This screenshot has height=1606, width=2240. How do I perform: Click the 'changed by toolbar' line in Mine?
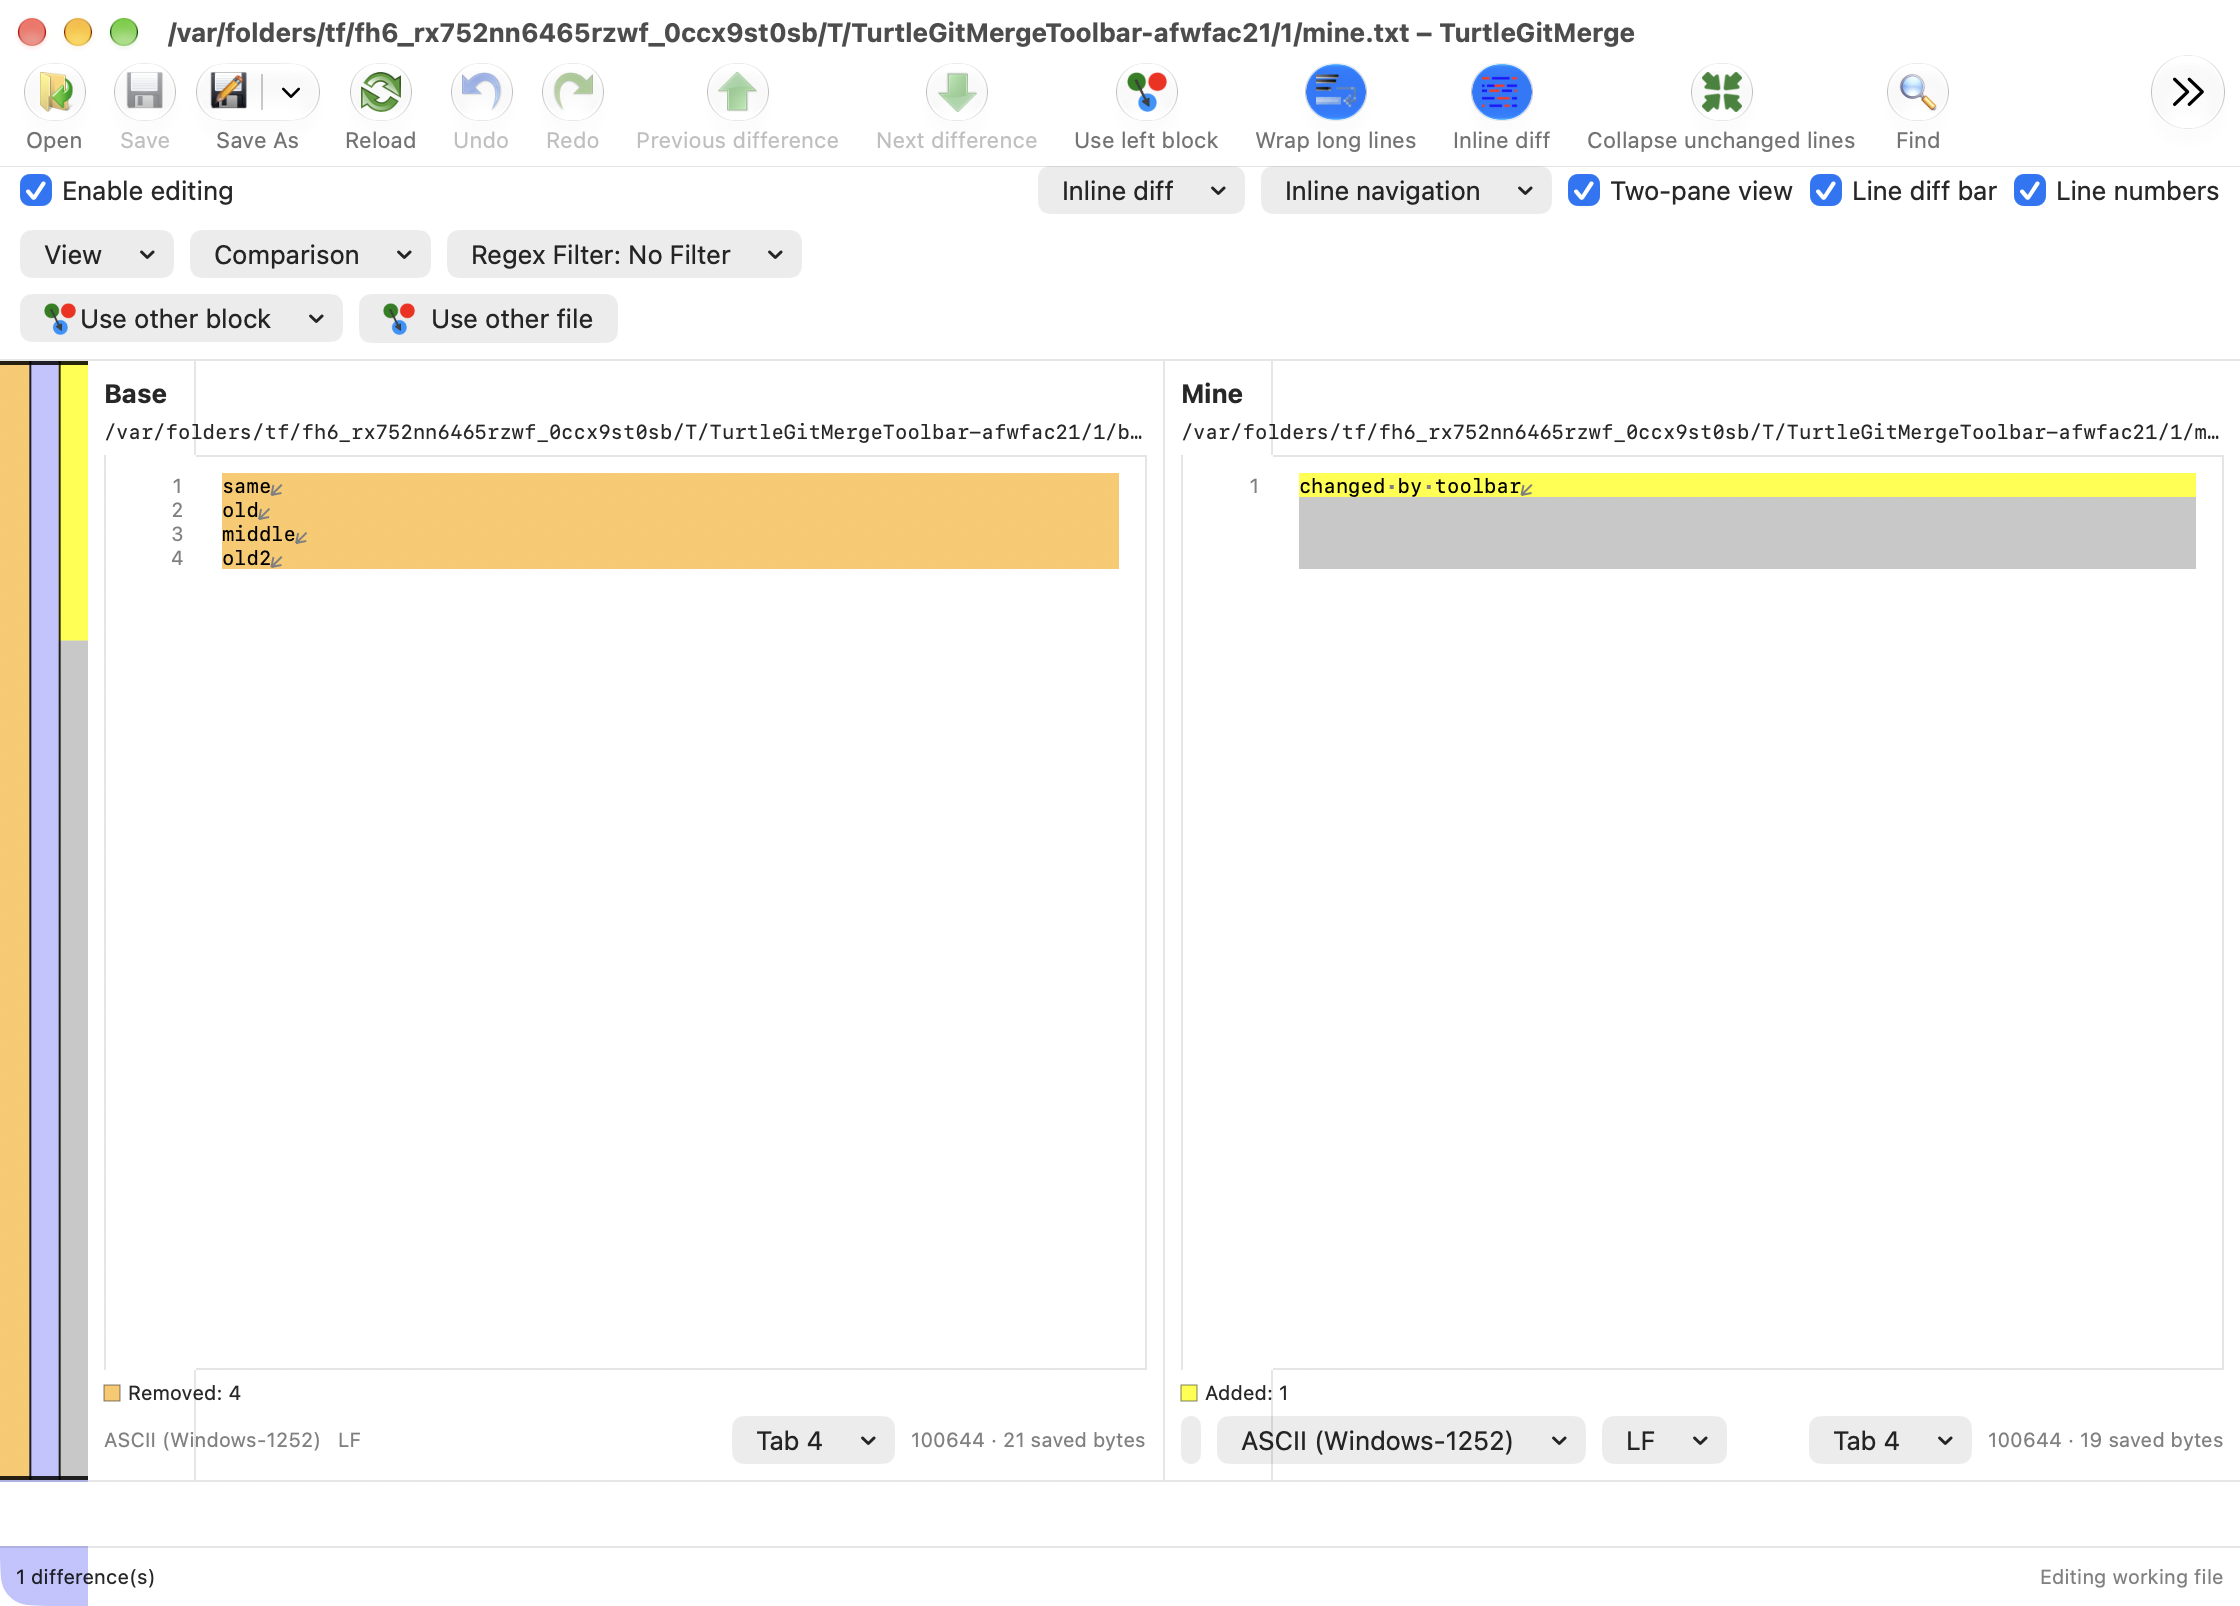pyautogui.click(x=1746, y=486)
